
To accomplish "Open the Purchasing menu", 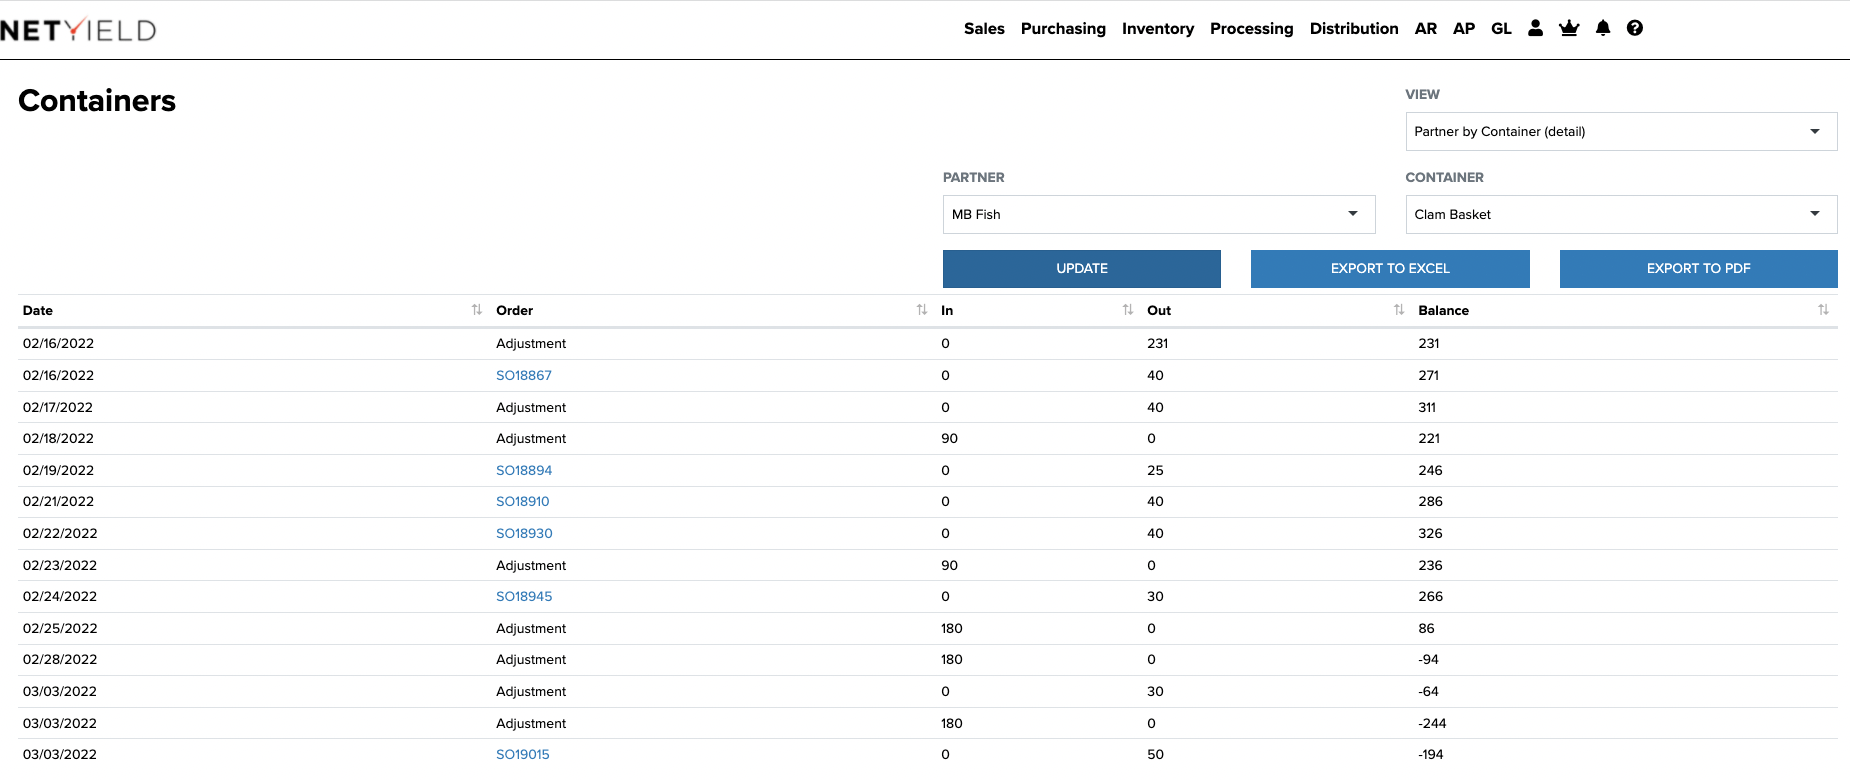I will tap(1063, 28).
